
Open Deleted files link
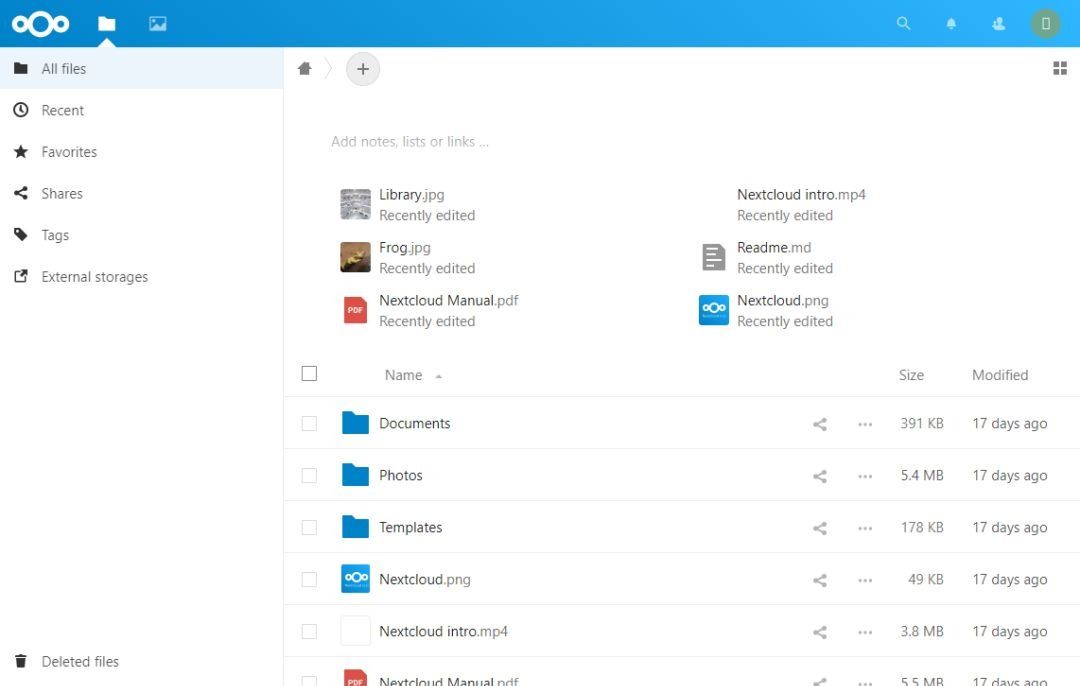coord(80,662)
